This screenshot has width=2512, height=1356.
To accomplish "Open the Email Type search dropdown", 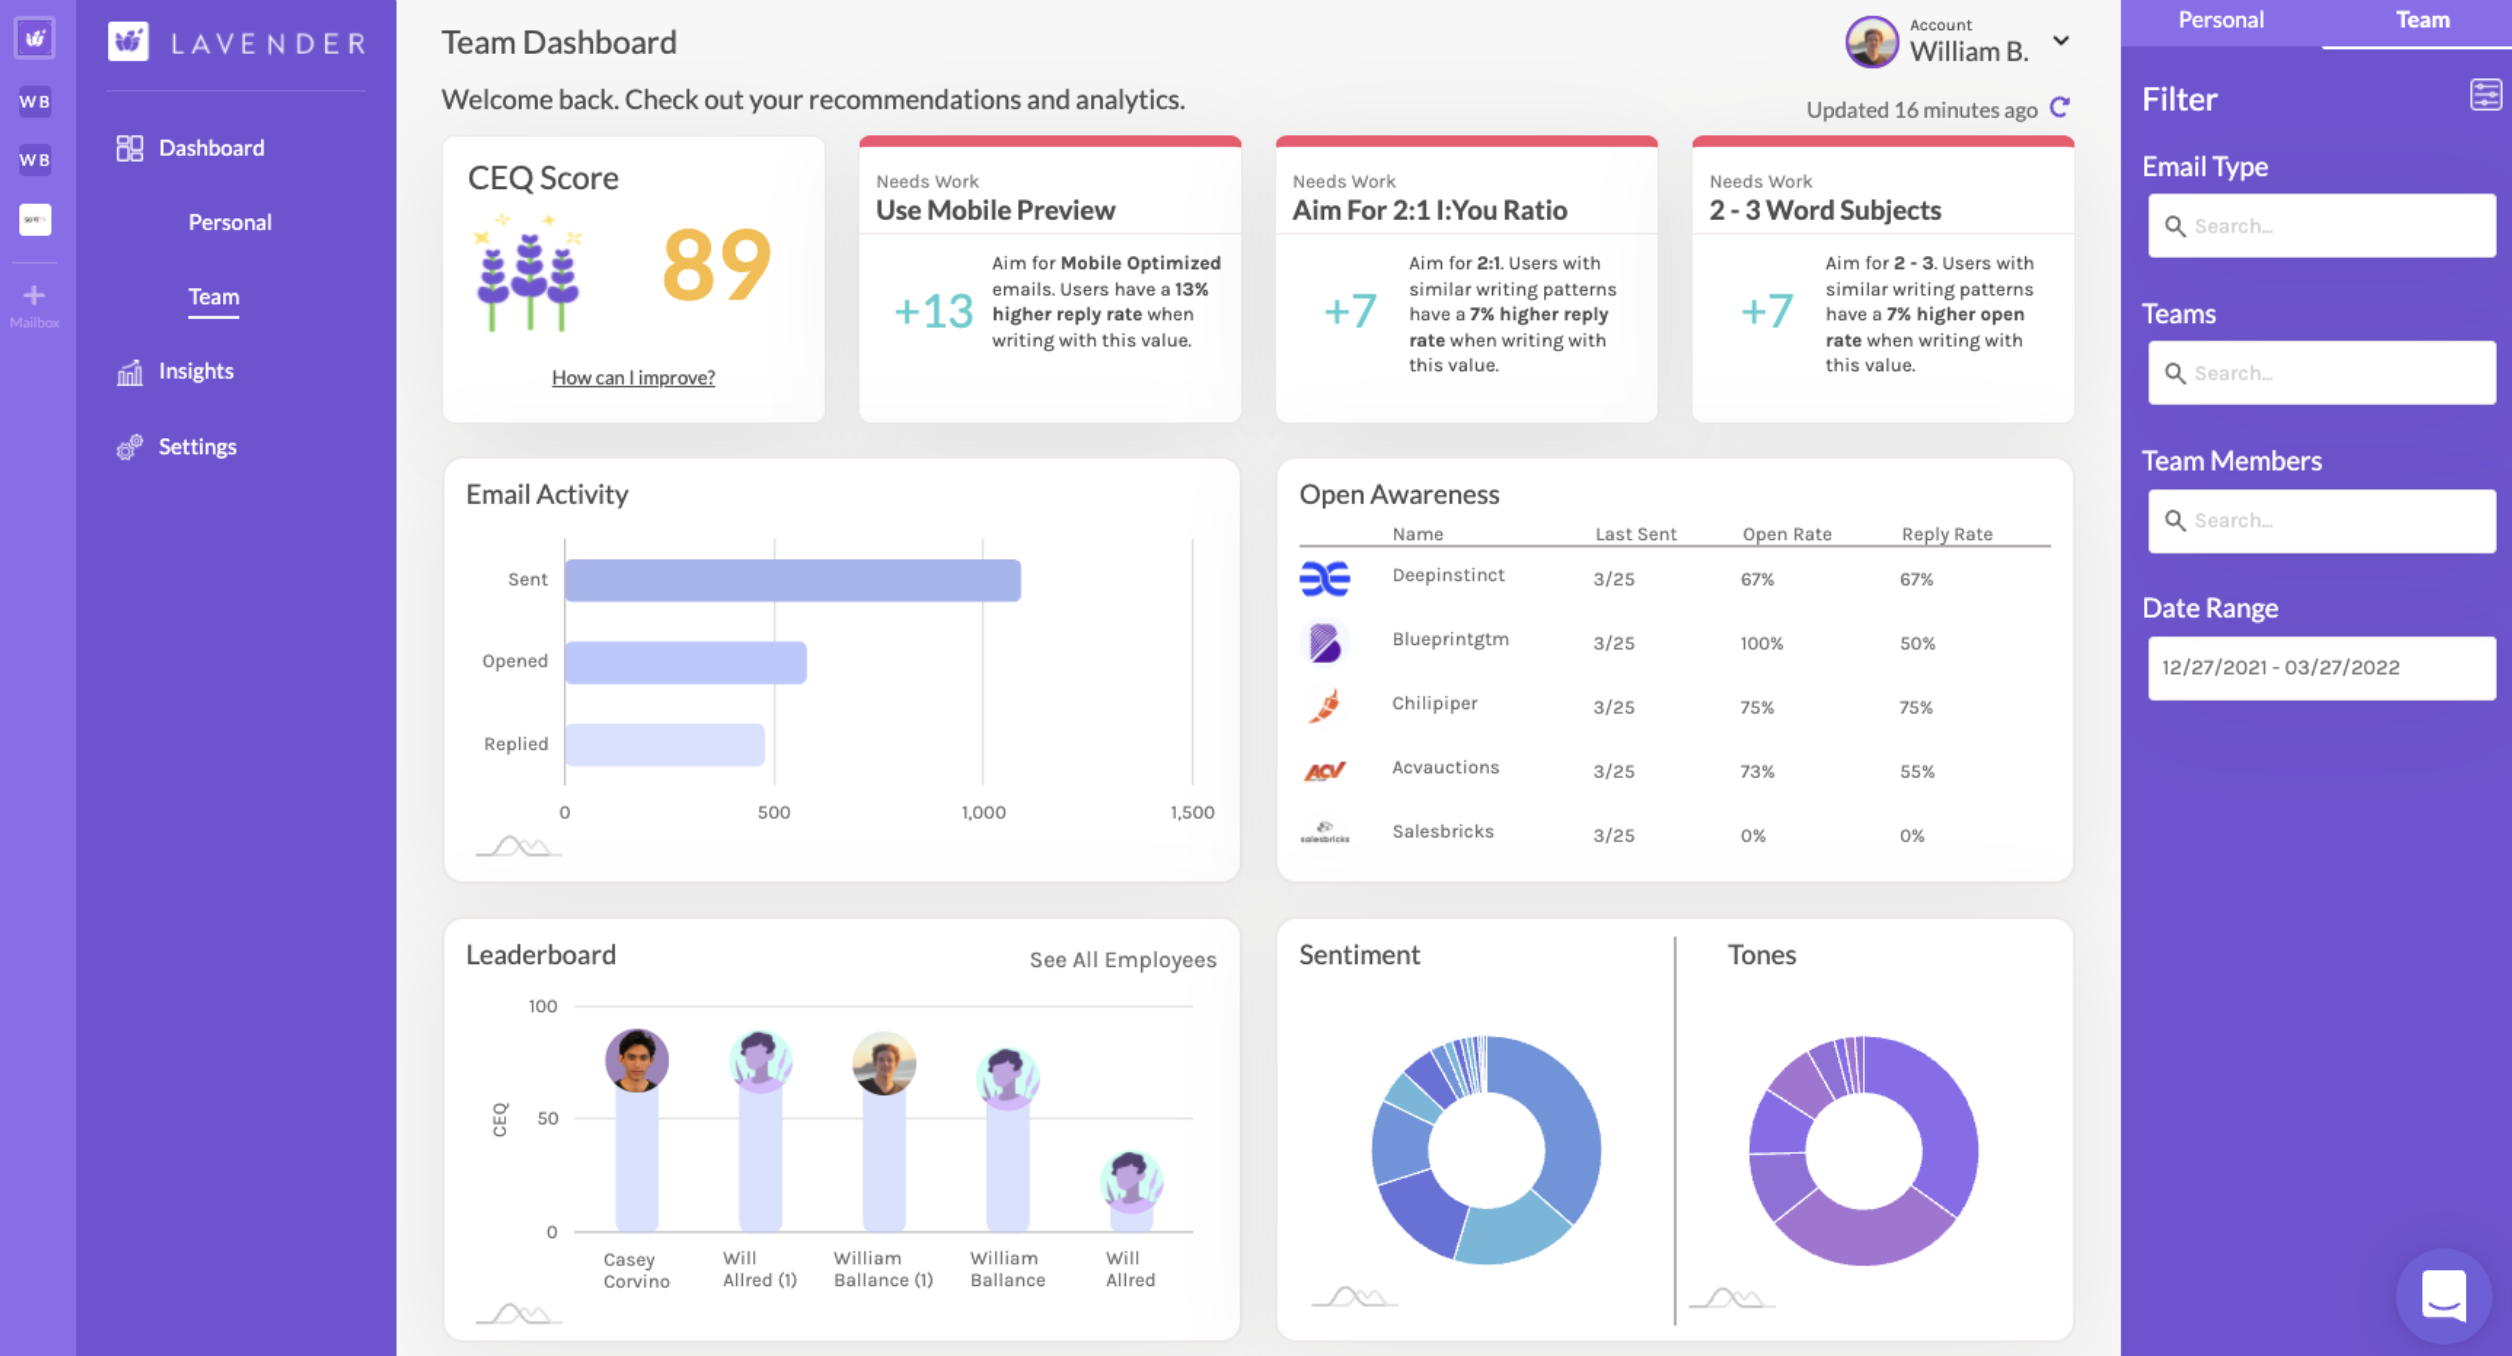I will (2320, 226).
